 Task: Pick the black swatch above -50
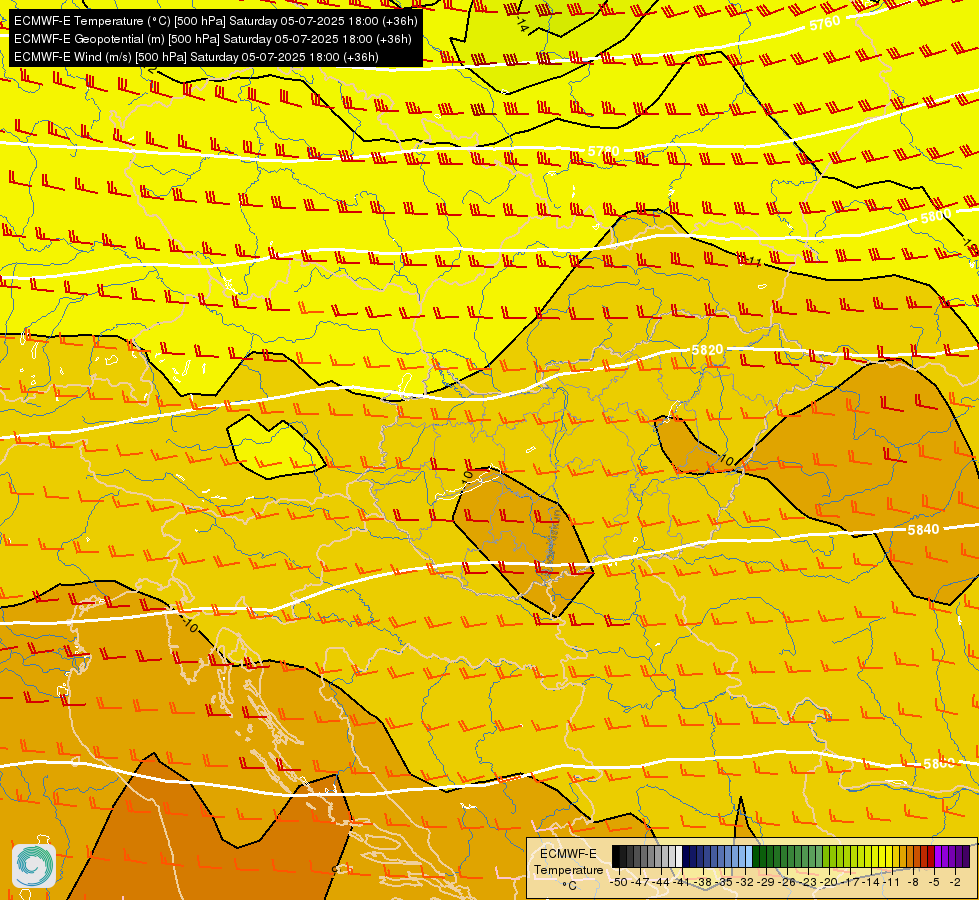pyautogui.click(x=616, y=856)
